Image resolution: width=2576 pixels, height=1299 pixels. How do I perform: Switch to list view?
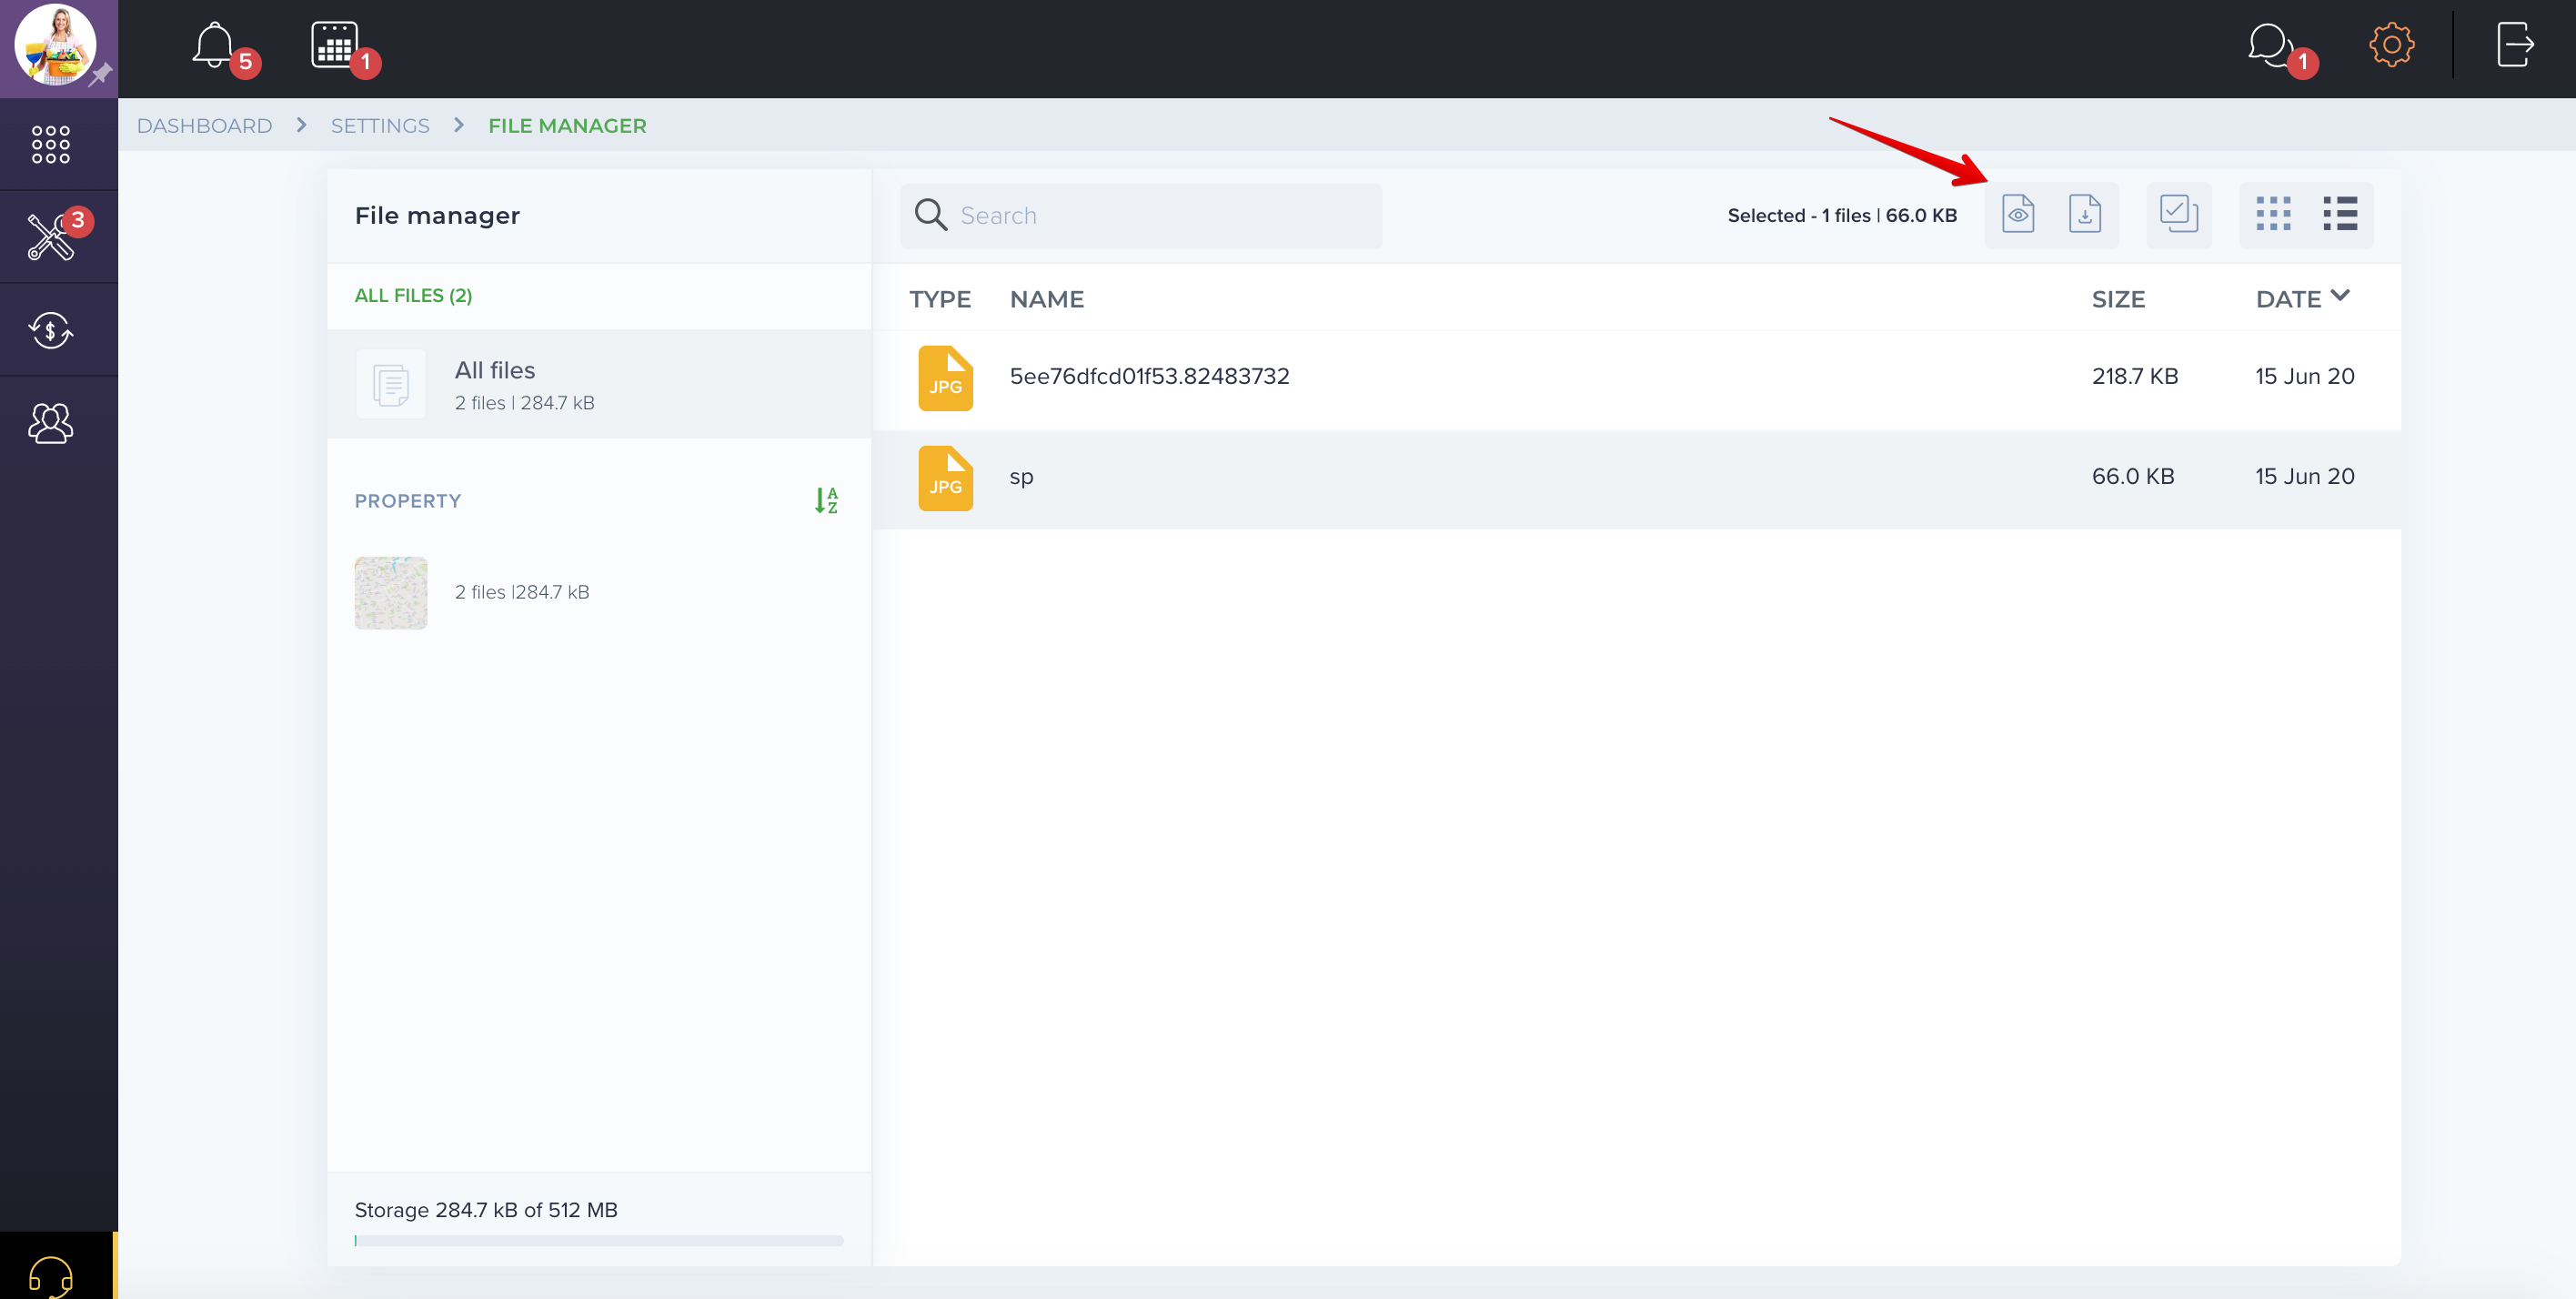pyautogui.click(x=2340, y=214)
